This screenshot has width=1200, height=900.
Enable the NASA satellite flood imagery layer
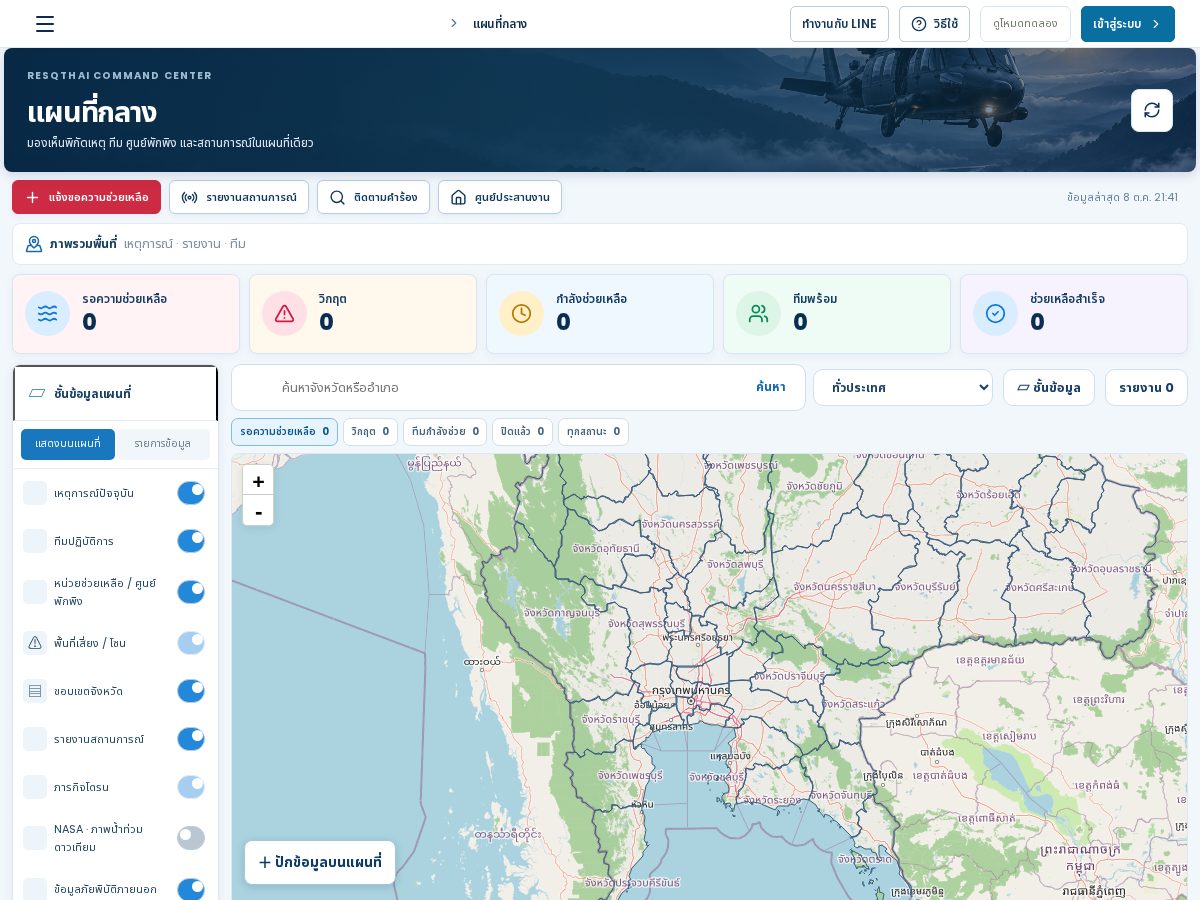pos(191,838)
